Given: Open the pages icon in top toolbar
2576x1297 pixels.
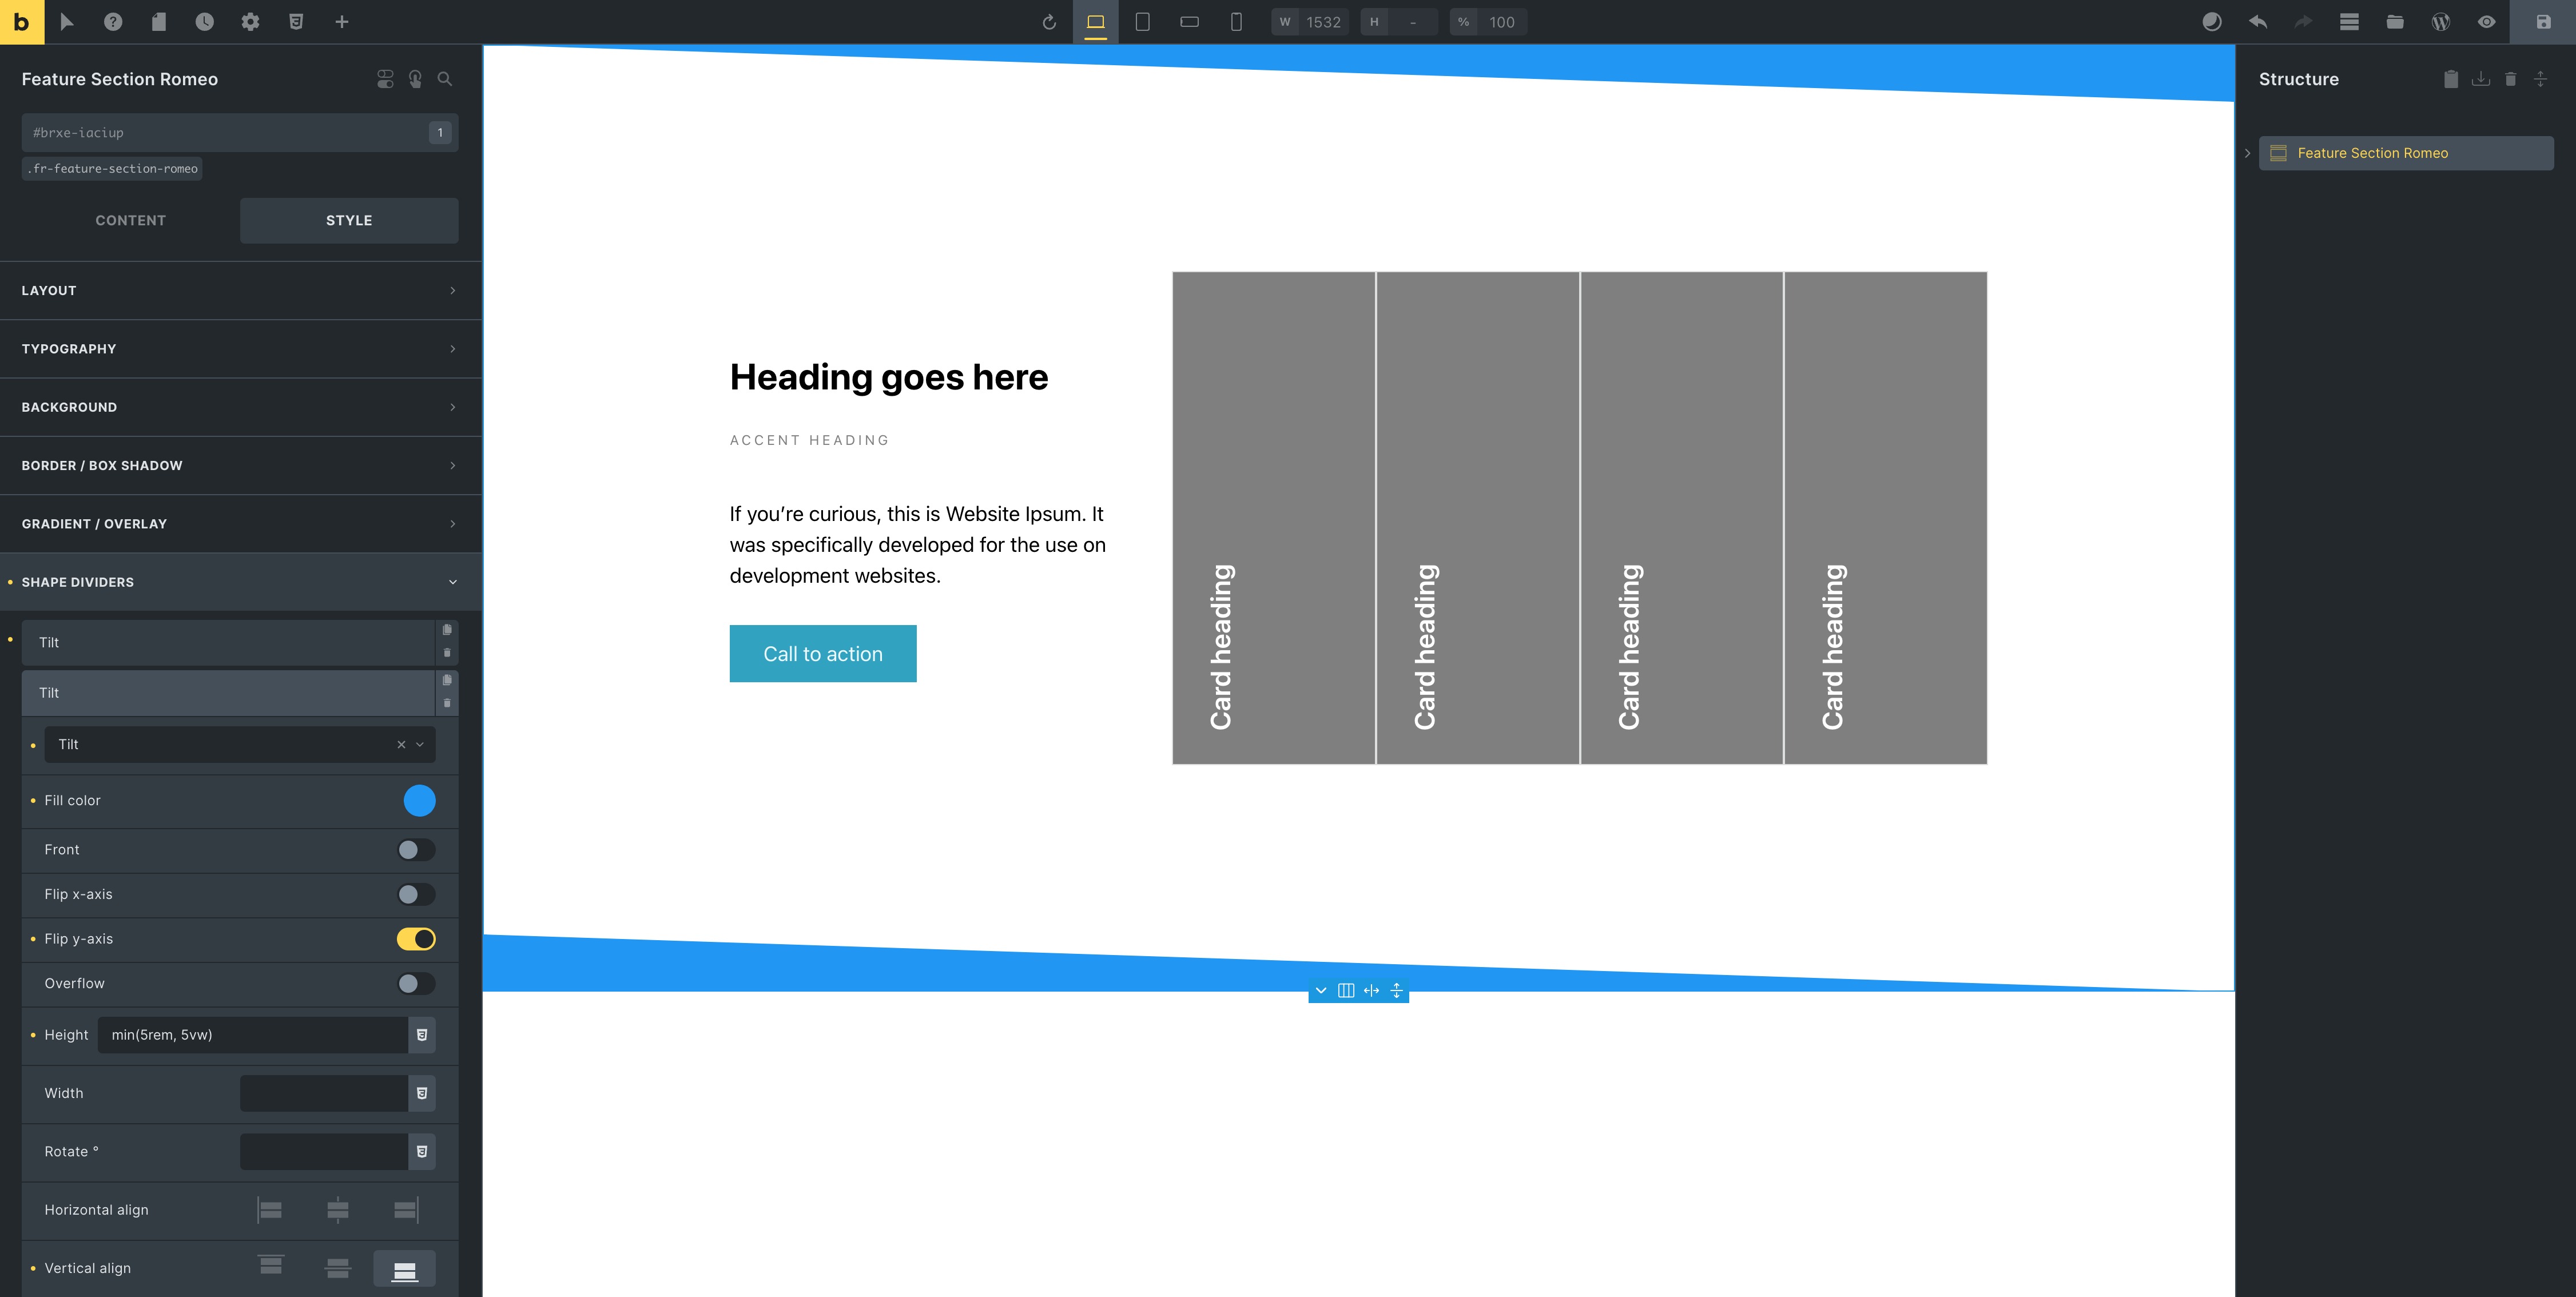Looking at the screenshot, I should click(x=159, y=22).
